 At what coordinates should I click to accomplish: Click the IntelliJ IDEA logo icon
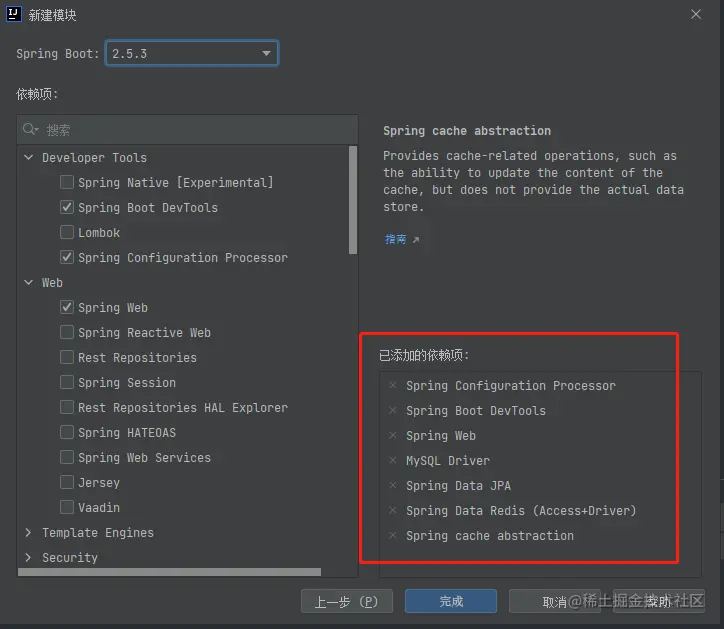pyautogui.click(x=13, y=14)
